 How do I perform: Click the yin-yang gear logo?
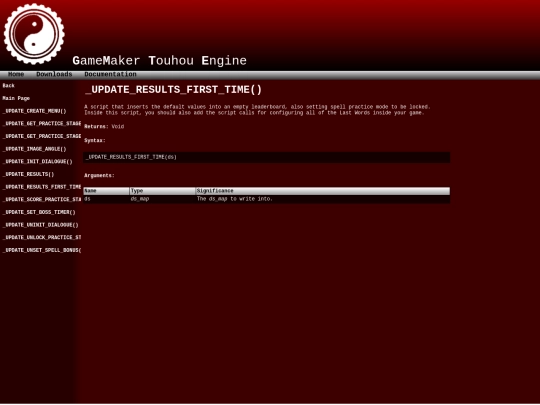pos(34,34)
